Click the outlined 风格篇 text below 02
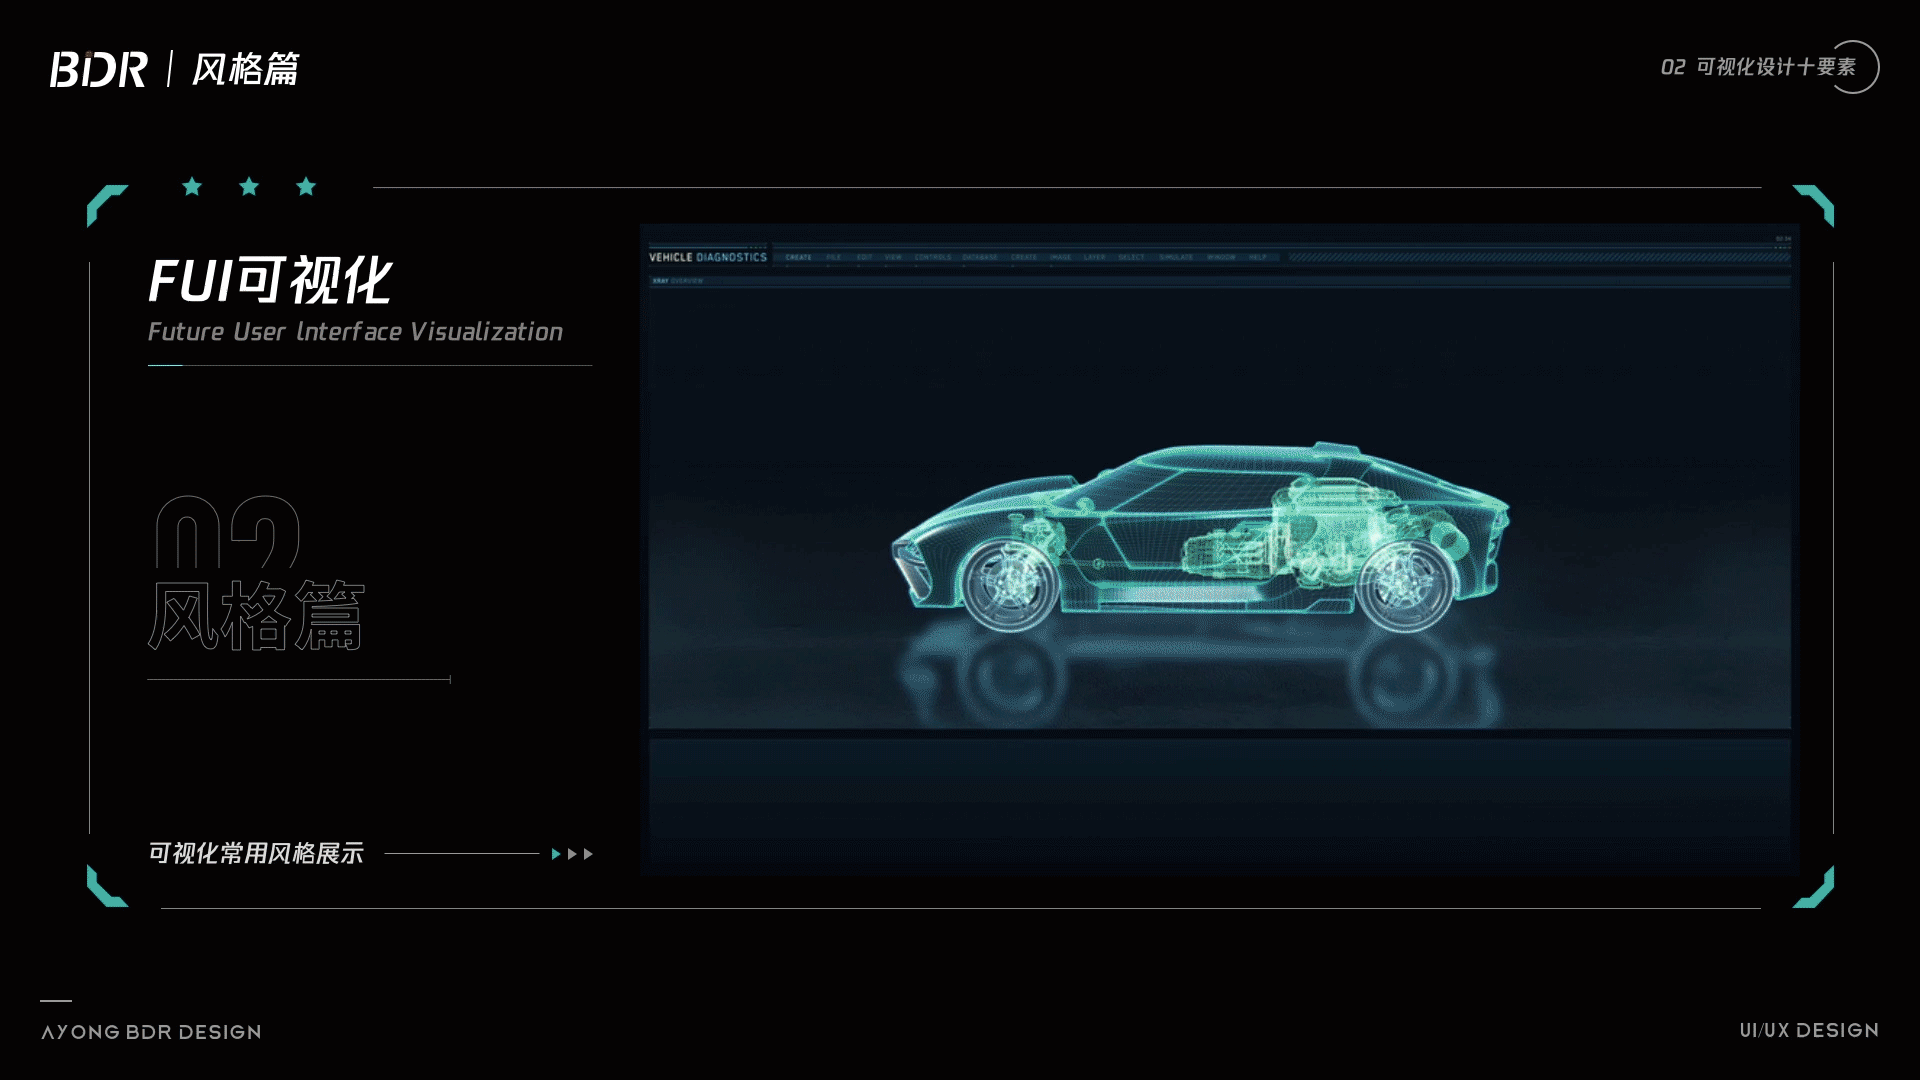 point(257,615)
